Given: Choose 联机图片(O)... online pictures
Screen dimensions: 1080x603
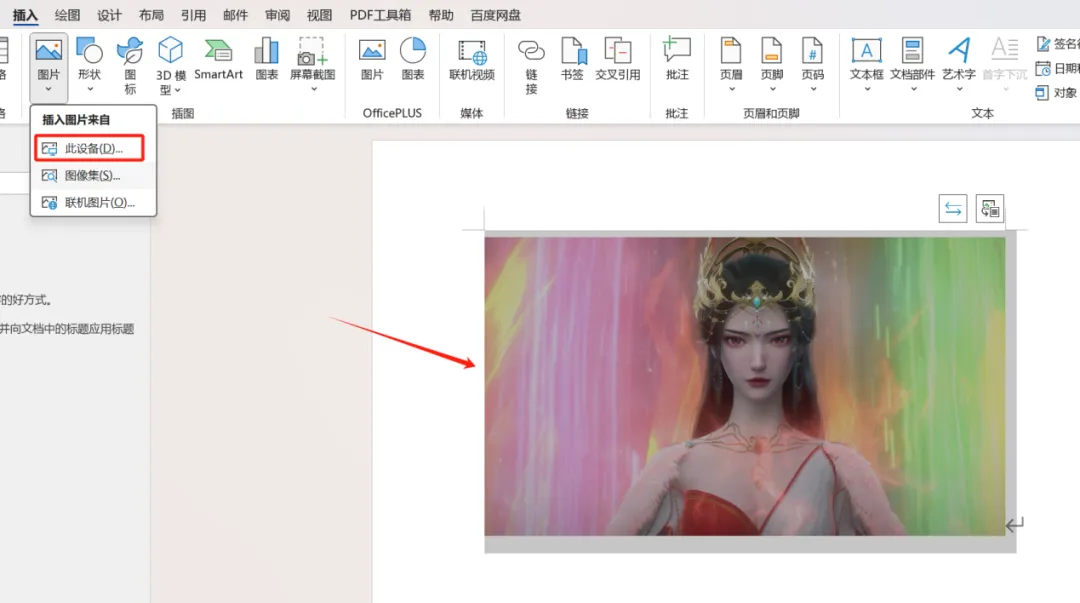Looking at the screenshot, I should click(93, 203).
